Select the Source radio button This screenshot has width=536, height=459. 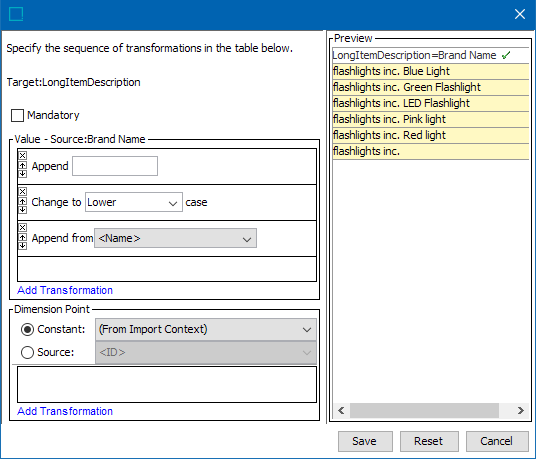pos(27,352)
